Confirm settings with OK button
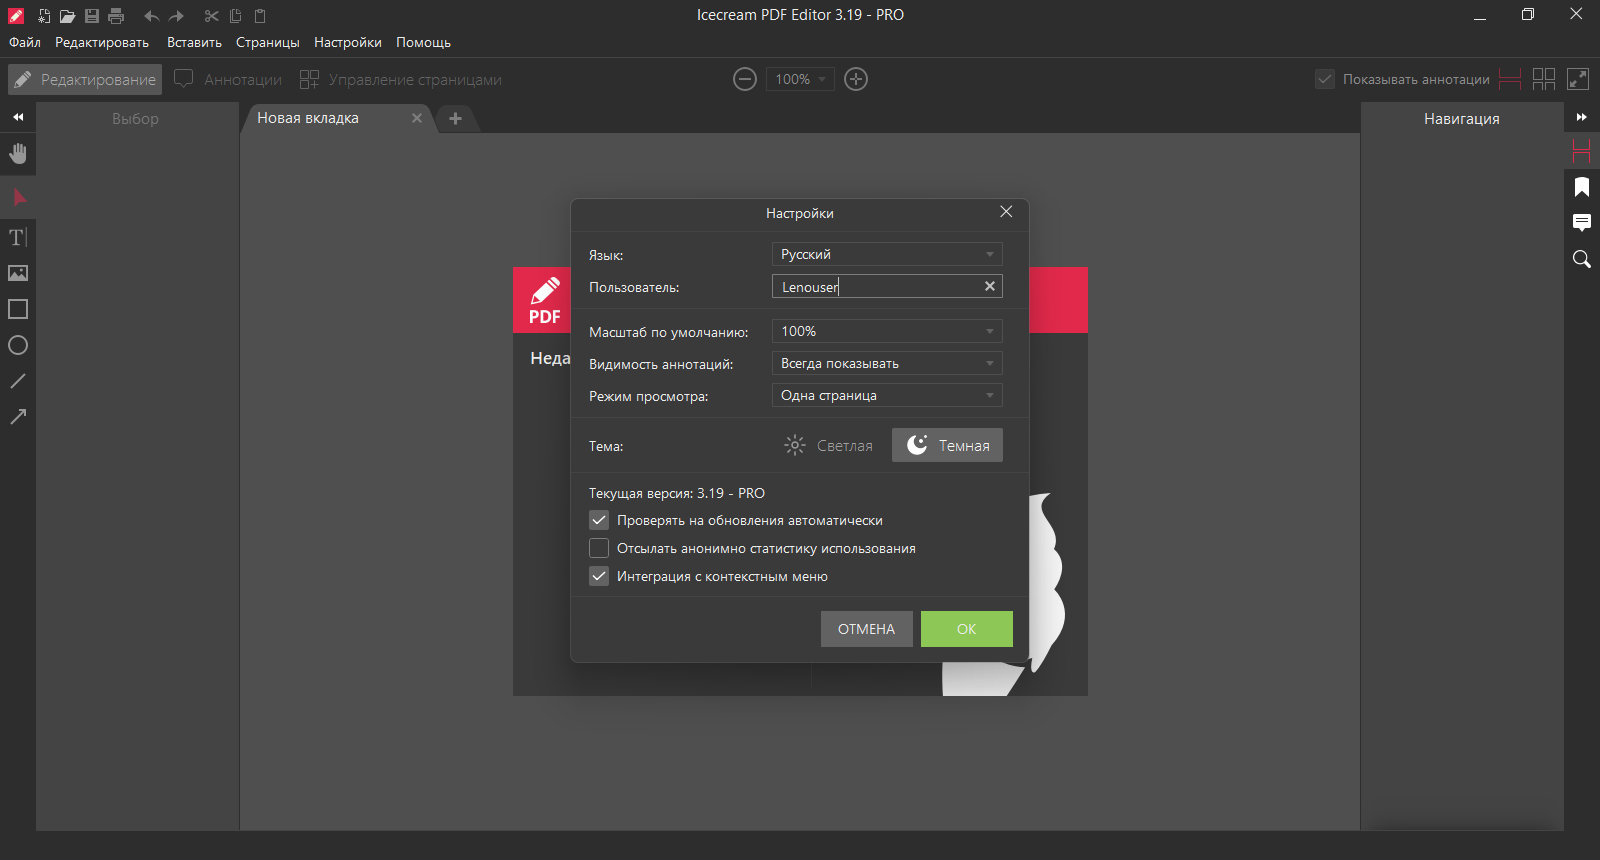The height and width of the screenshot is (860, 1600). [967, 629]
